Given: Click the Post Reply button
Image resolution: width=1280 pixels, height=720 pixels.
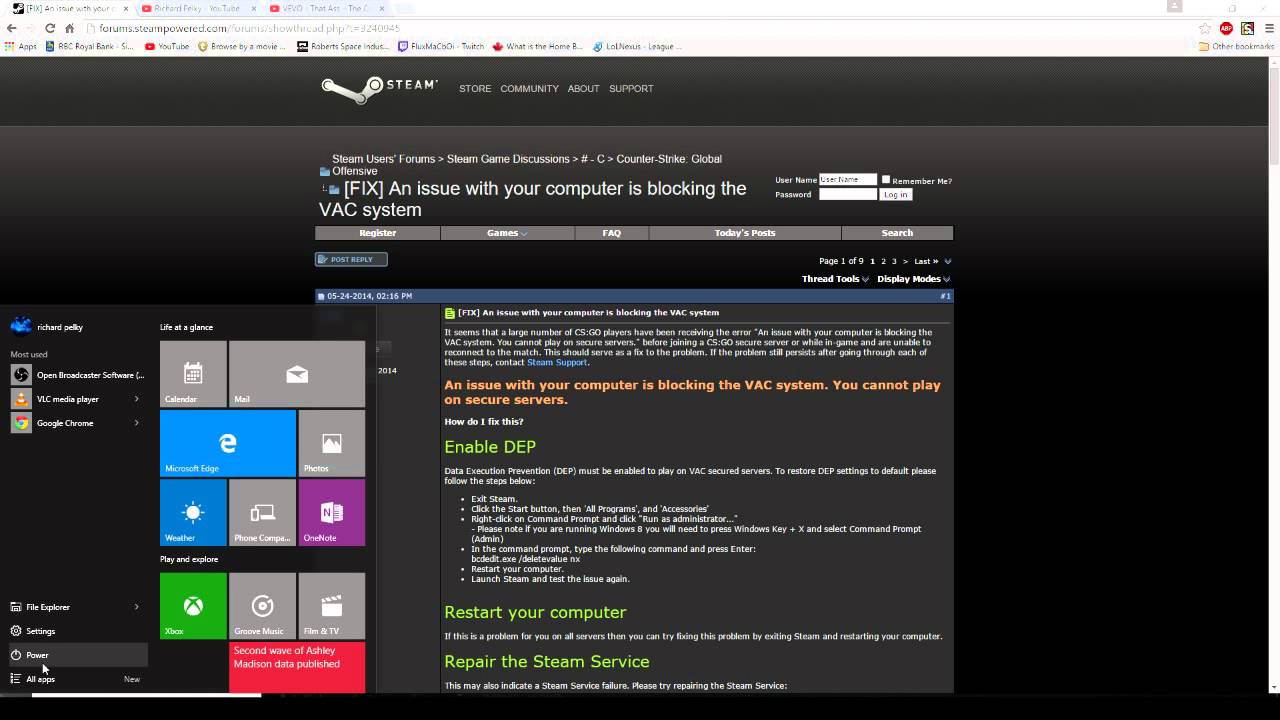Looking at the screenshot, I should 351,259.
